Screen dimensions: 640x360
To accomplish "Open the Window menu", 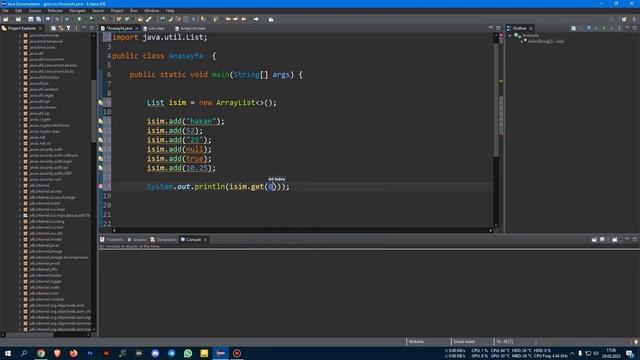I will 151,11.
